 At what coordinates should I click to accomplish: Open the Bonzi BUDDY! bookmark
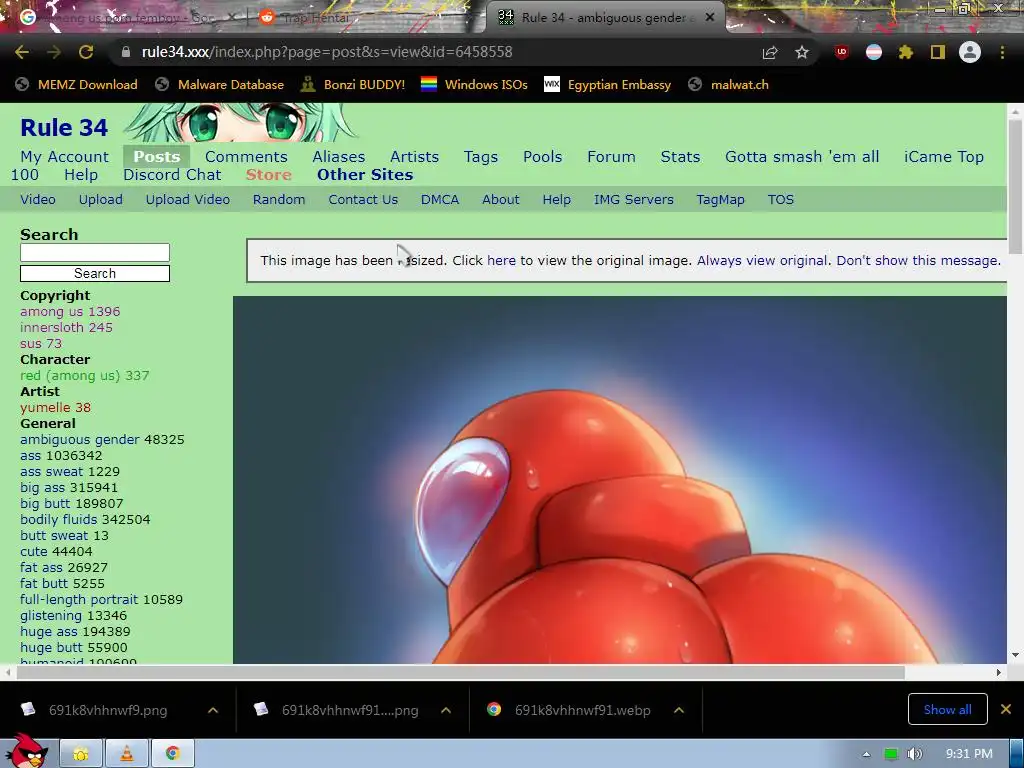coord(353,85)
